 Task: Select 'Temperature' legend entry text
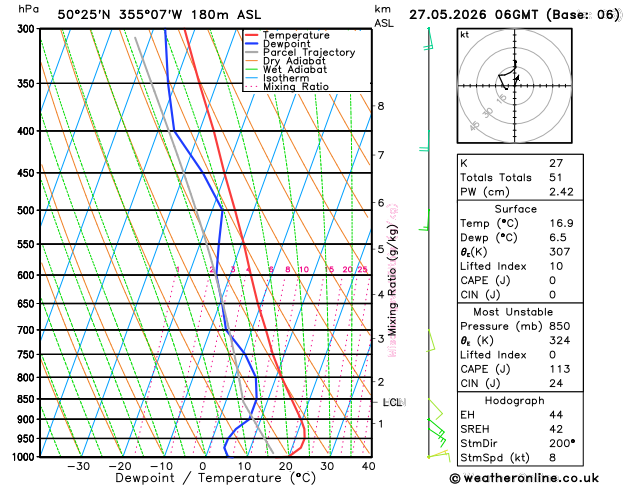coord(296,35)
